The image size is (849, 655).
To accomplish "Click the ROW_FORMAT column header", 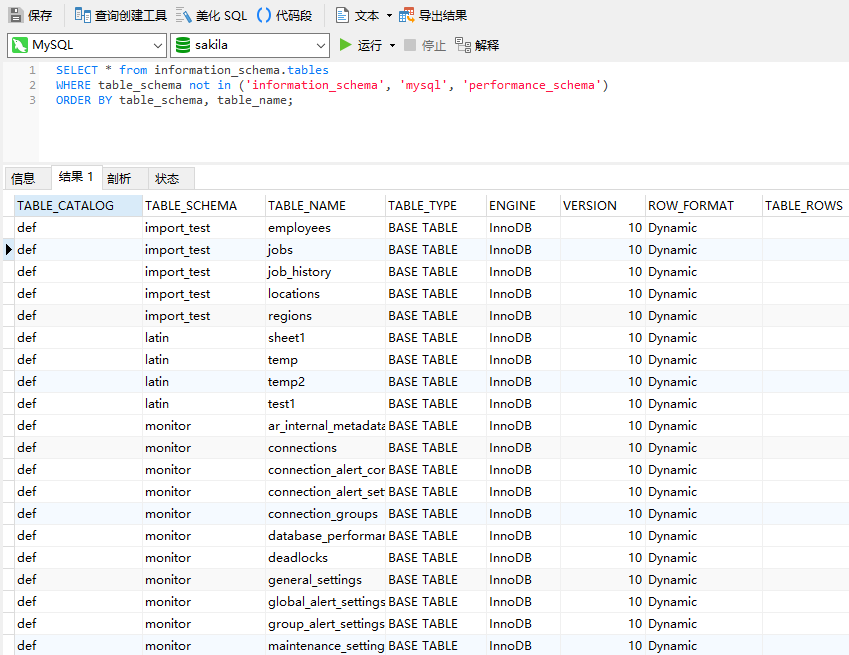I will coord(703,206).
